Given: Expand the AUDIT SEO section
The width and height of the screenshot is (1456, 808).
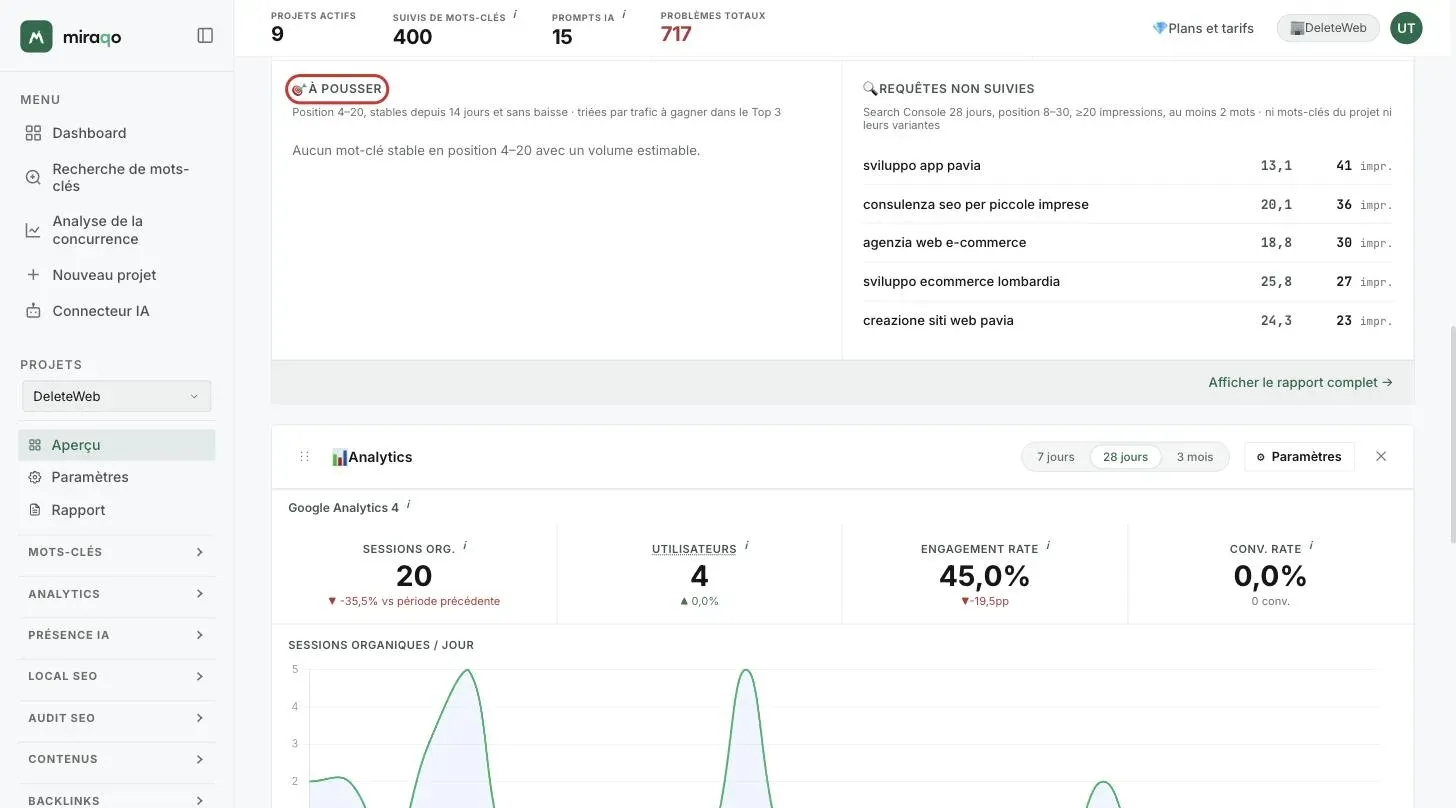Looking at the screenshot, I should coord(117,718).
